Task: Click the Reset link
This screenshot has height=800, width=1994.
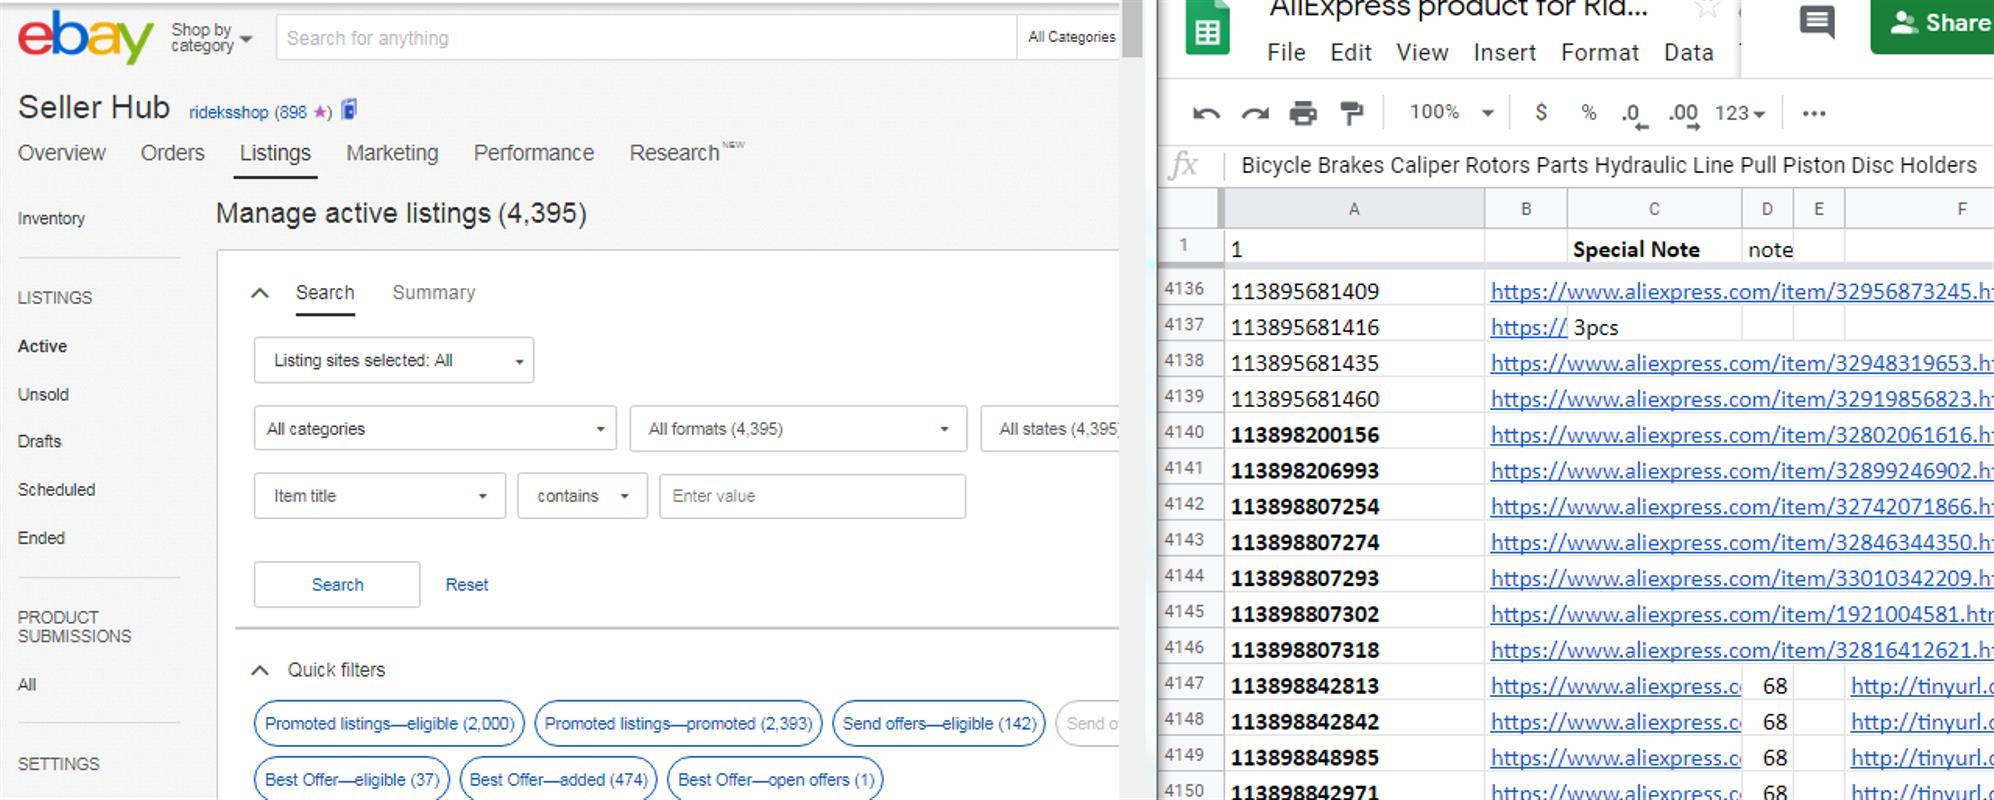Action: pos(467,585)
